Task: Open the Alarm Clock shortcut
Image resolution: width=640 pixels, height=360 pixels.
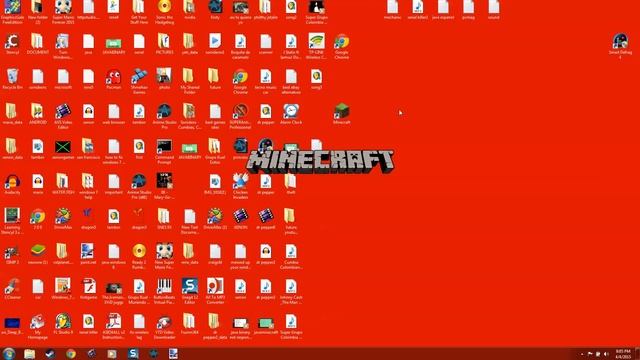Action: click(291, 114)
